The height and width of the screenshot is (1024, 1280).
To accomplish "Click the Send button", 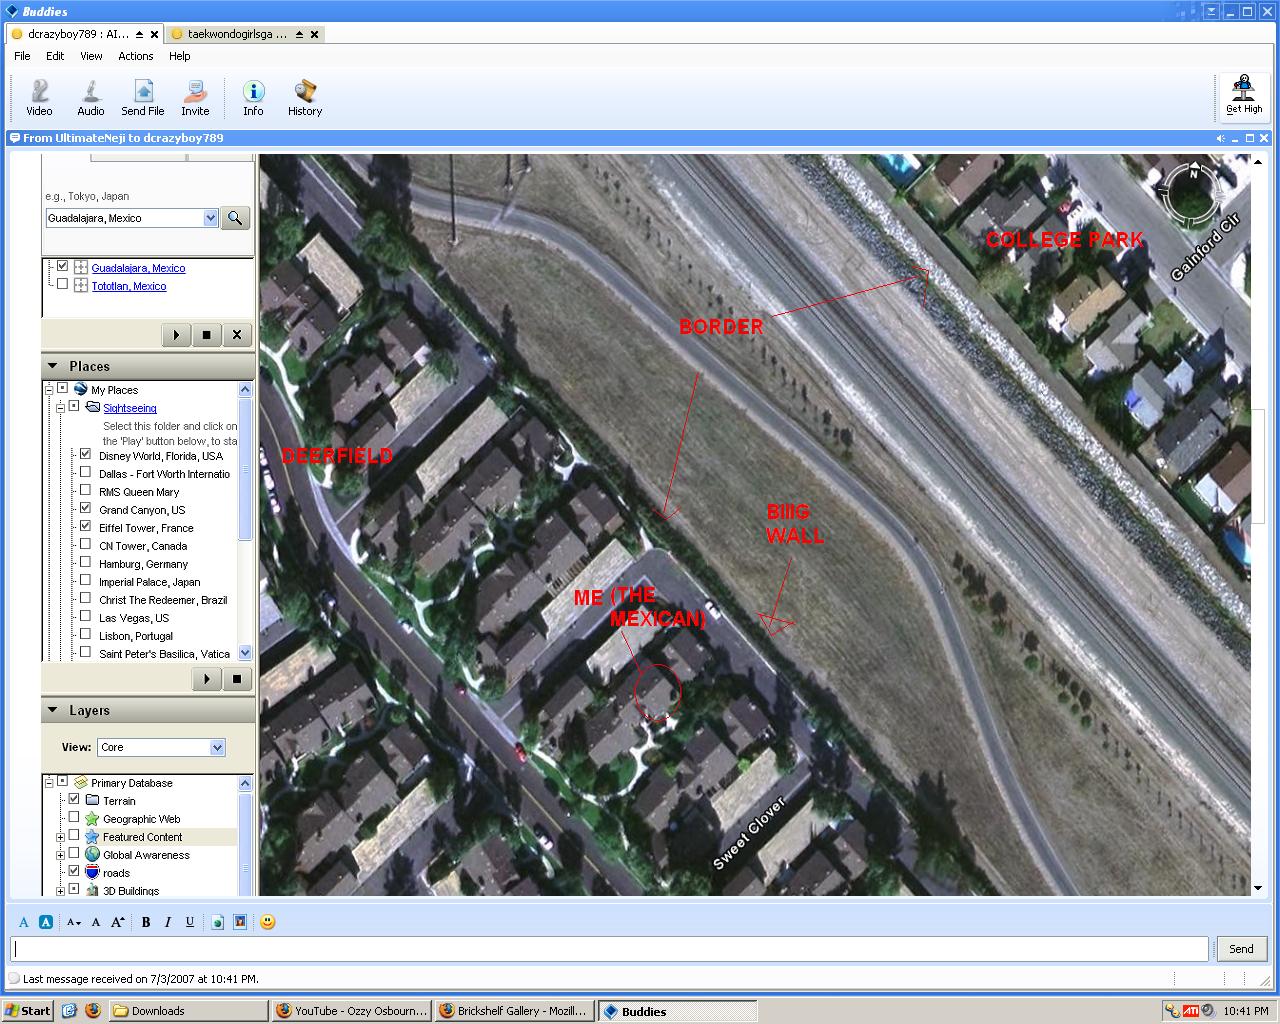I will [x=1240, y=949].
